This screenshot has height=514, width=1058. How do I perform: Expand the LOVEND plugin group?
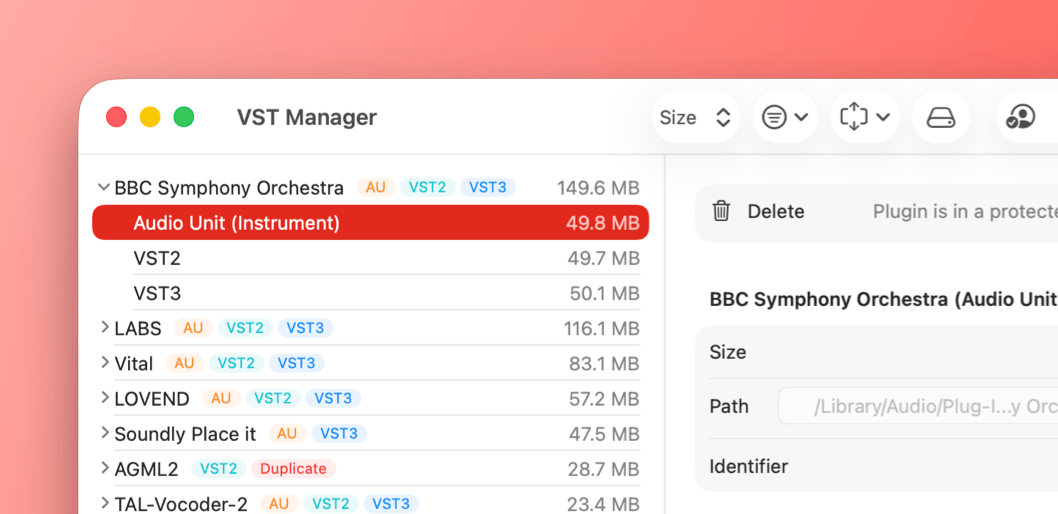tap(104, 398)
